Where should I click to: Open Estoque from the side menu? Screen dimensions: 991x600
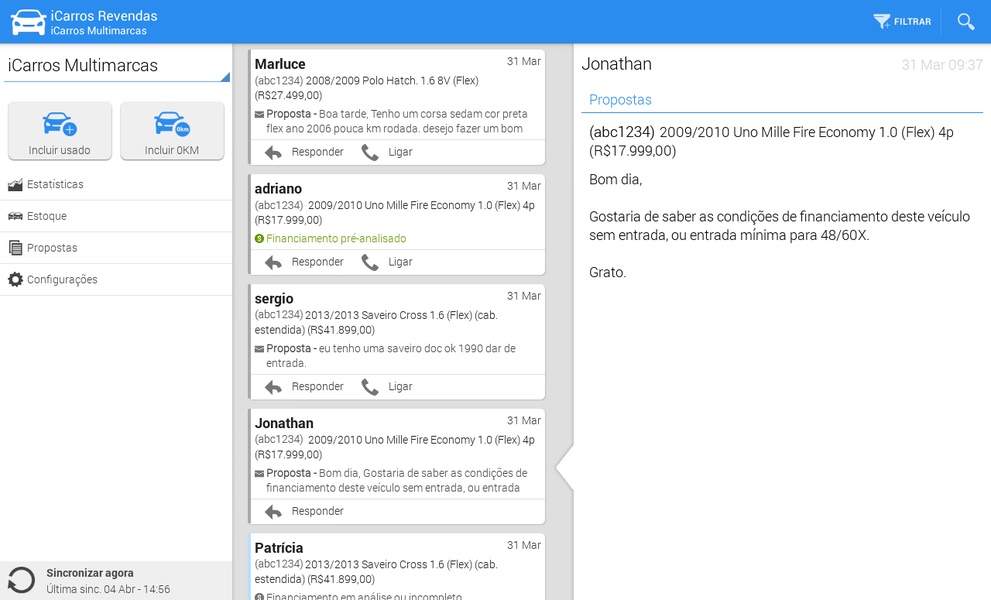pyautogui.click(x=116, y=216)
